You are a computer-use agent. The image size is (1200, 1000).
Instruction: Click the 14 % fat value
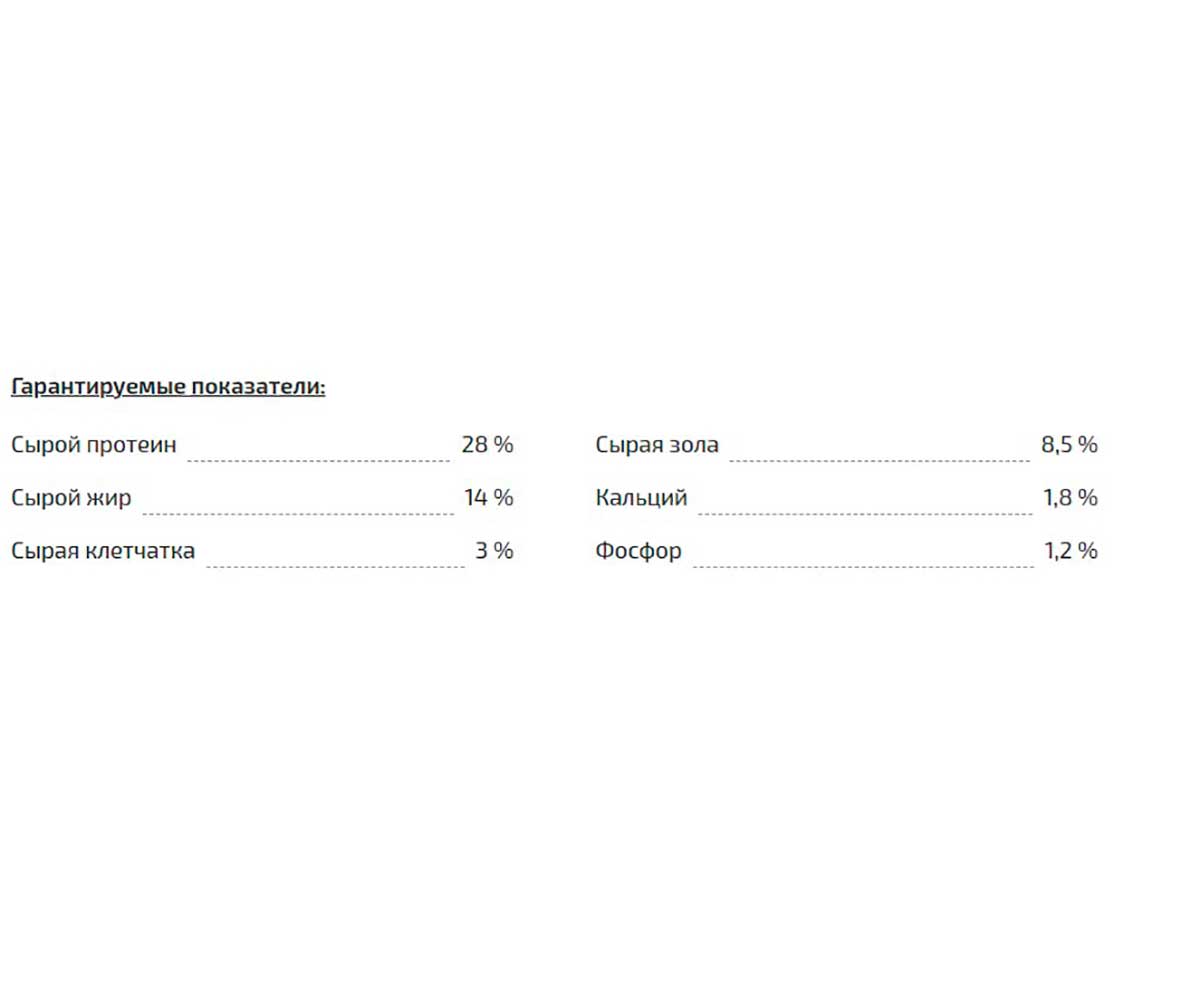click(488, 498)
